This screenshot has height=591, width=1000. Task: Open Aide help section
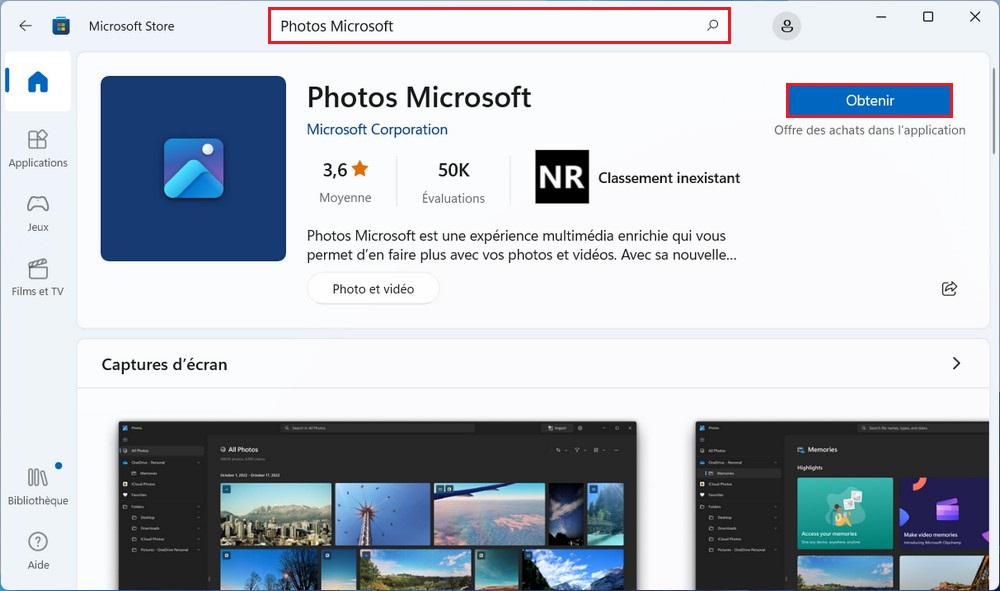[x=38, y=551]
